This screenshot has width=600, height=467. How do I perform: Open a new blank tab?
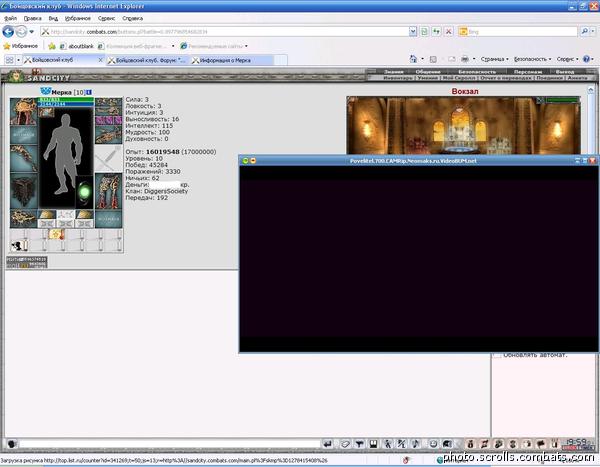point(281,60)
